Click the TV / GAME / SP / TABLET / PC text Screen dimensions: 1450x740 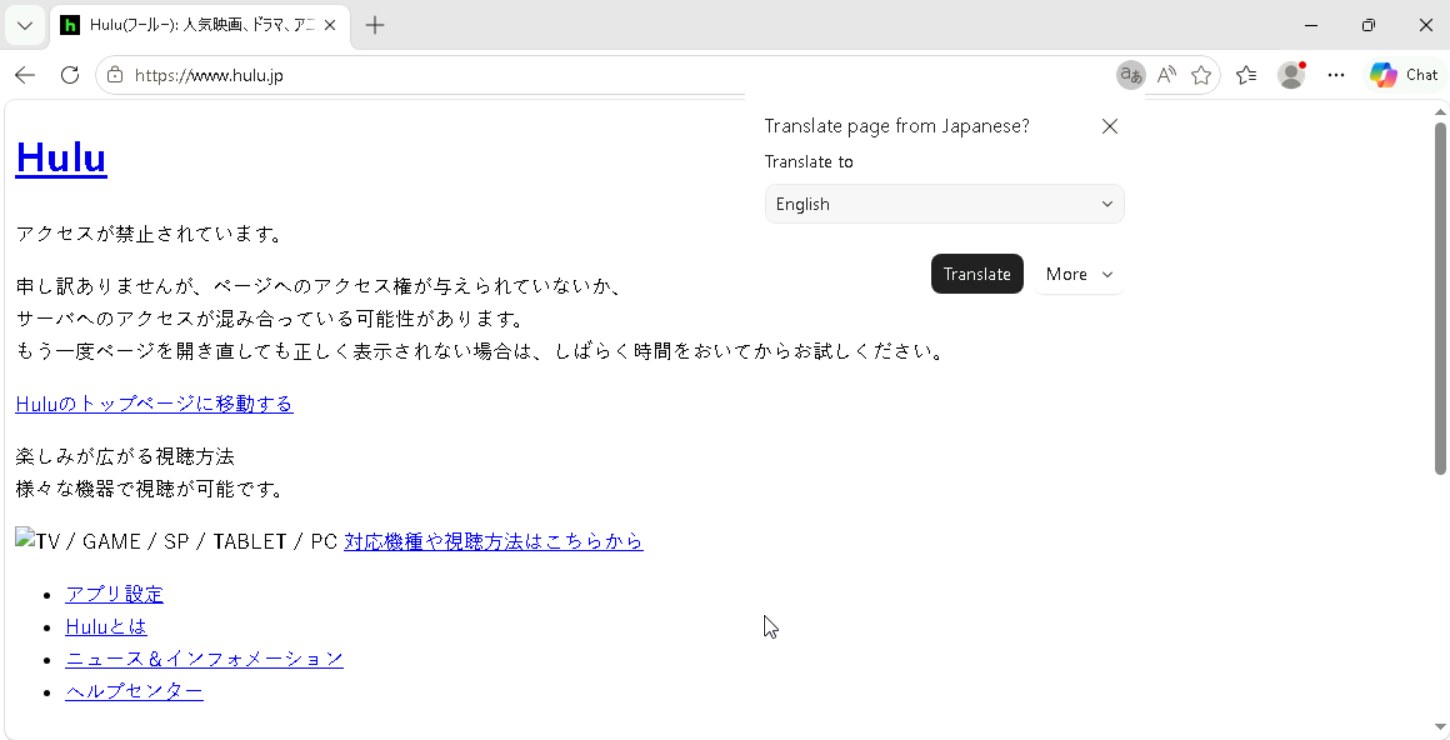tap(186, 541)
